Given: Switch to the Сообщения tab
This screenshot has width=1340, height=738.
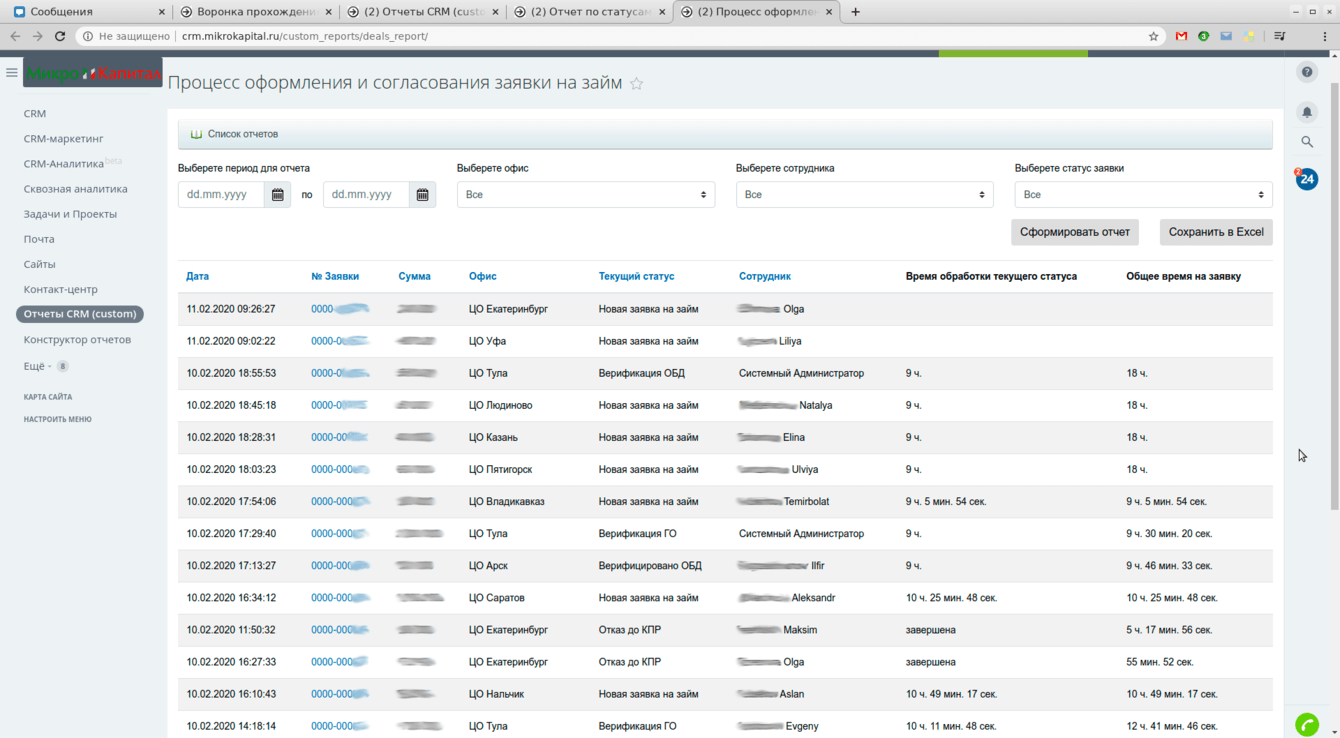Looking at the screenshot, I should click(87, 12).
